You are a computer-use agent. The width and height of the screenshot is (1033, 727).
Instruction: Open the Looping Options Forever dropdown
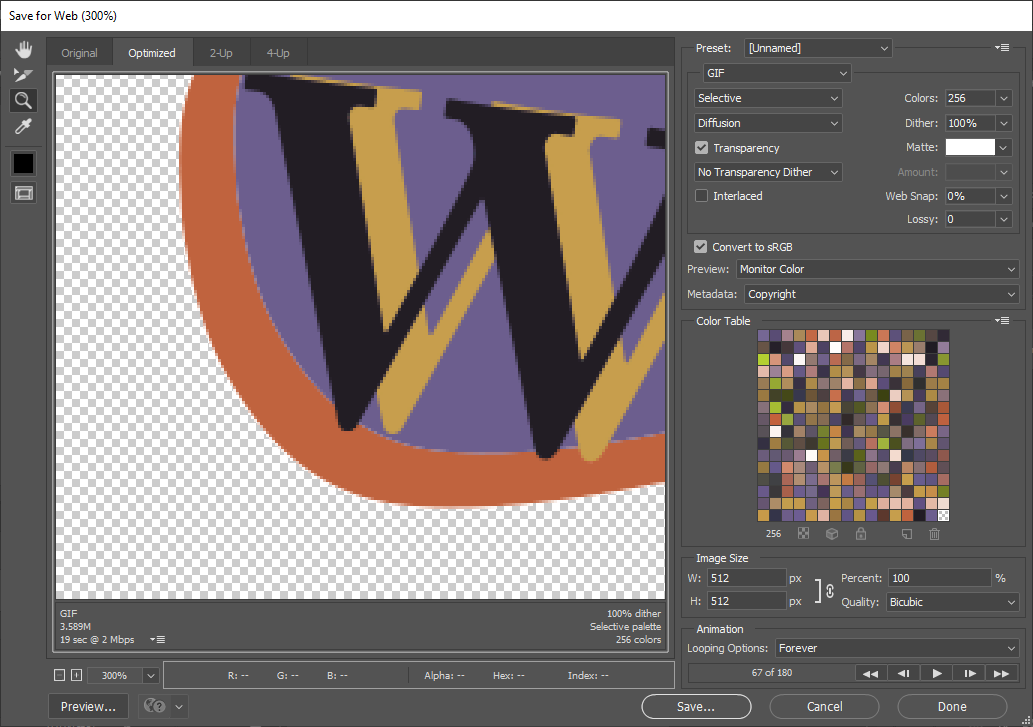(897, 648)
